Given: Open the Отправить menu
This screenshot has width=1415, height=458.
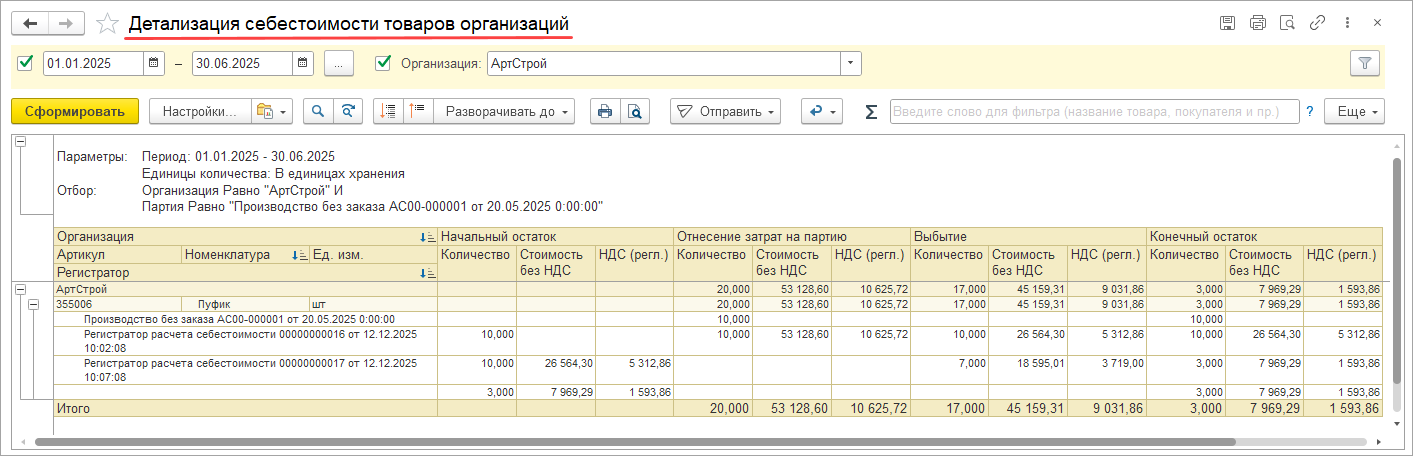Looking at the screenshot, I should [725, 112].
